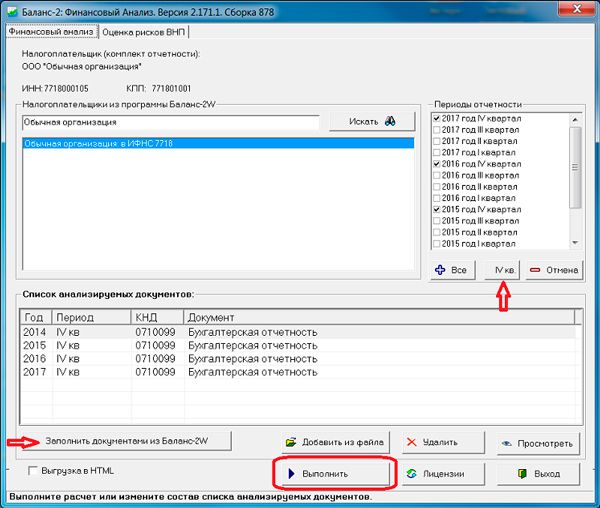Image resolution: width=600 pixels, height=508 pixels.
Task: Click the periods list scroll-up arrow
Action: [575, 120]
